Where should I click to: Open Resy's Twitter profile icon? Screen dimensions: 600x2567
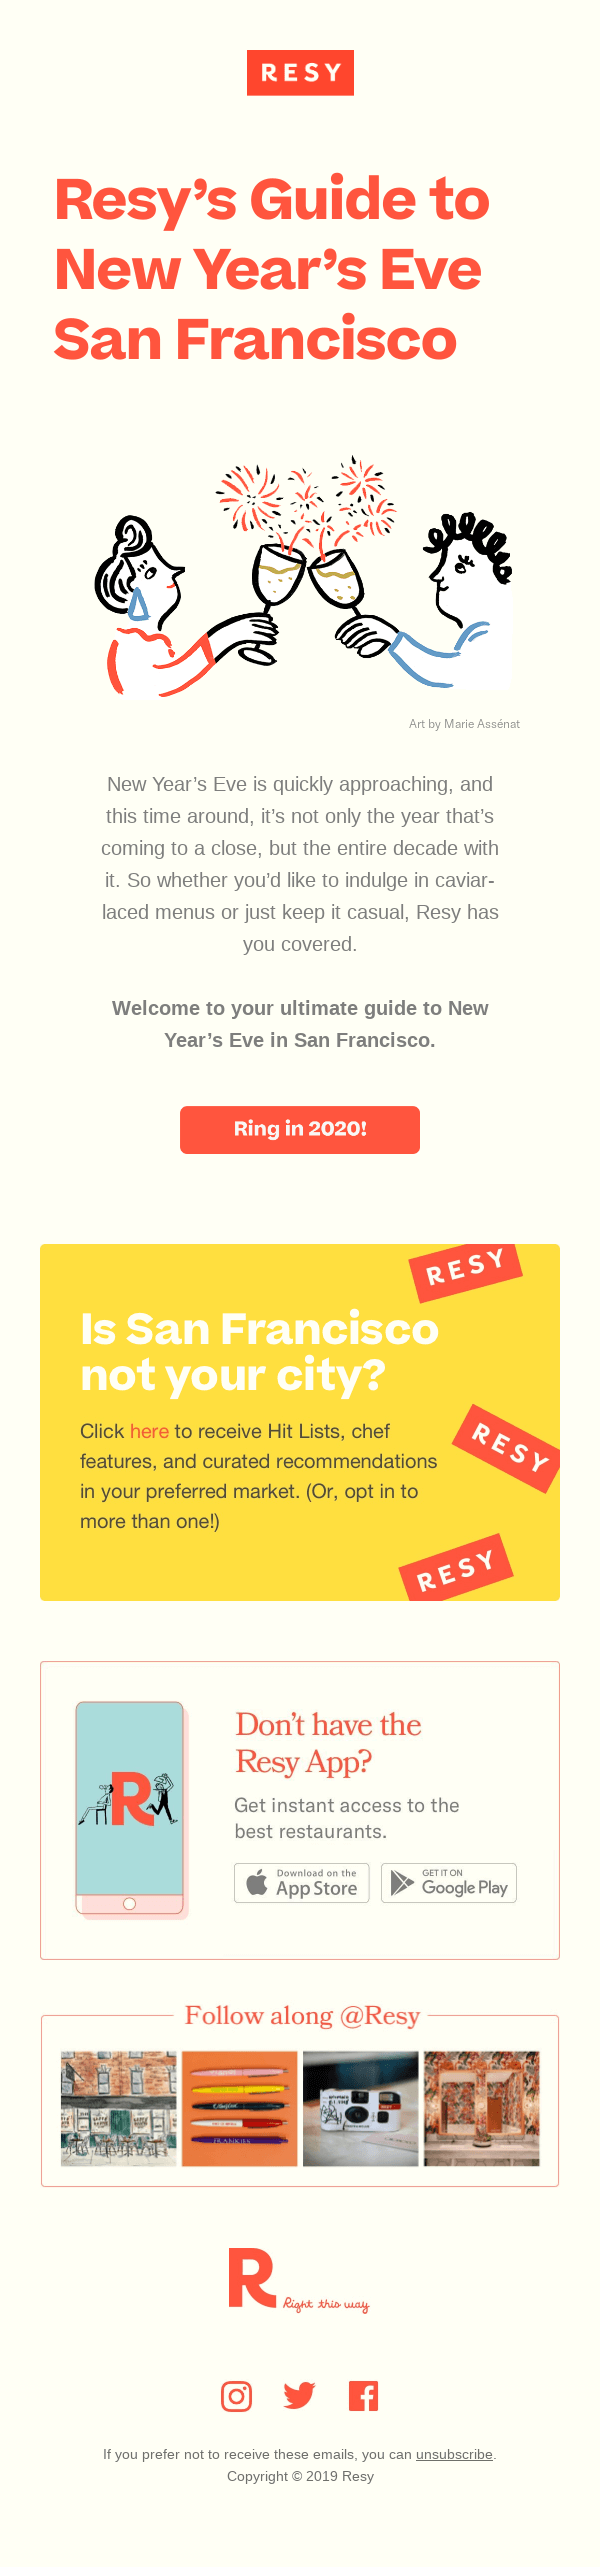(299, 2396)
